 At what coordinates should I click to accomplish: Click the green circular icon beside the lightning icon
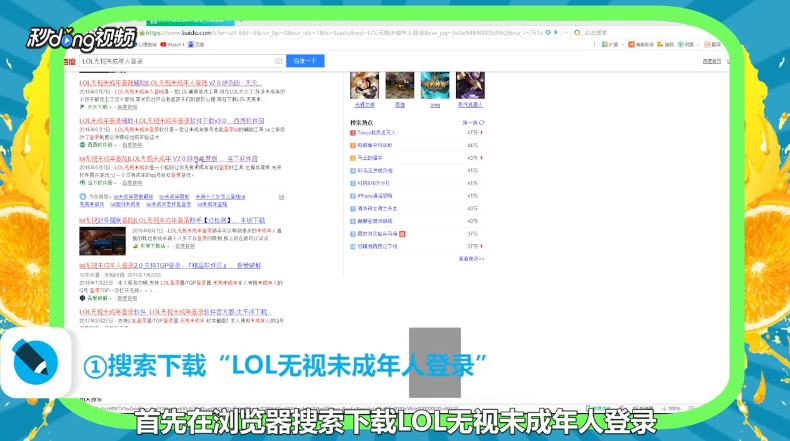coord(548,33)
